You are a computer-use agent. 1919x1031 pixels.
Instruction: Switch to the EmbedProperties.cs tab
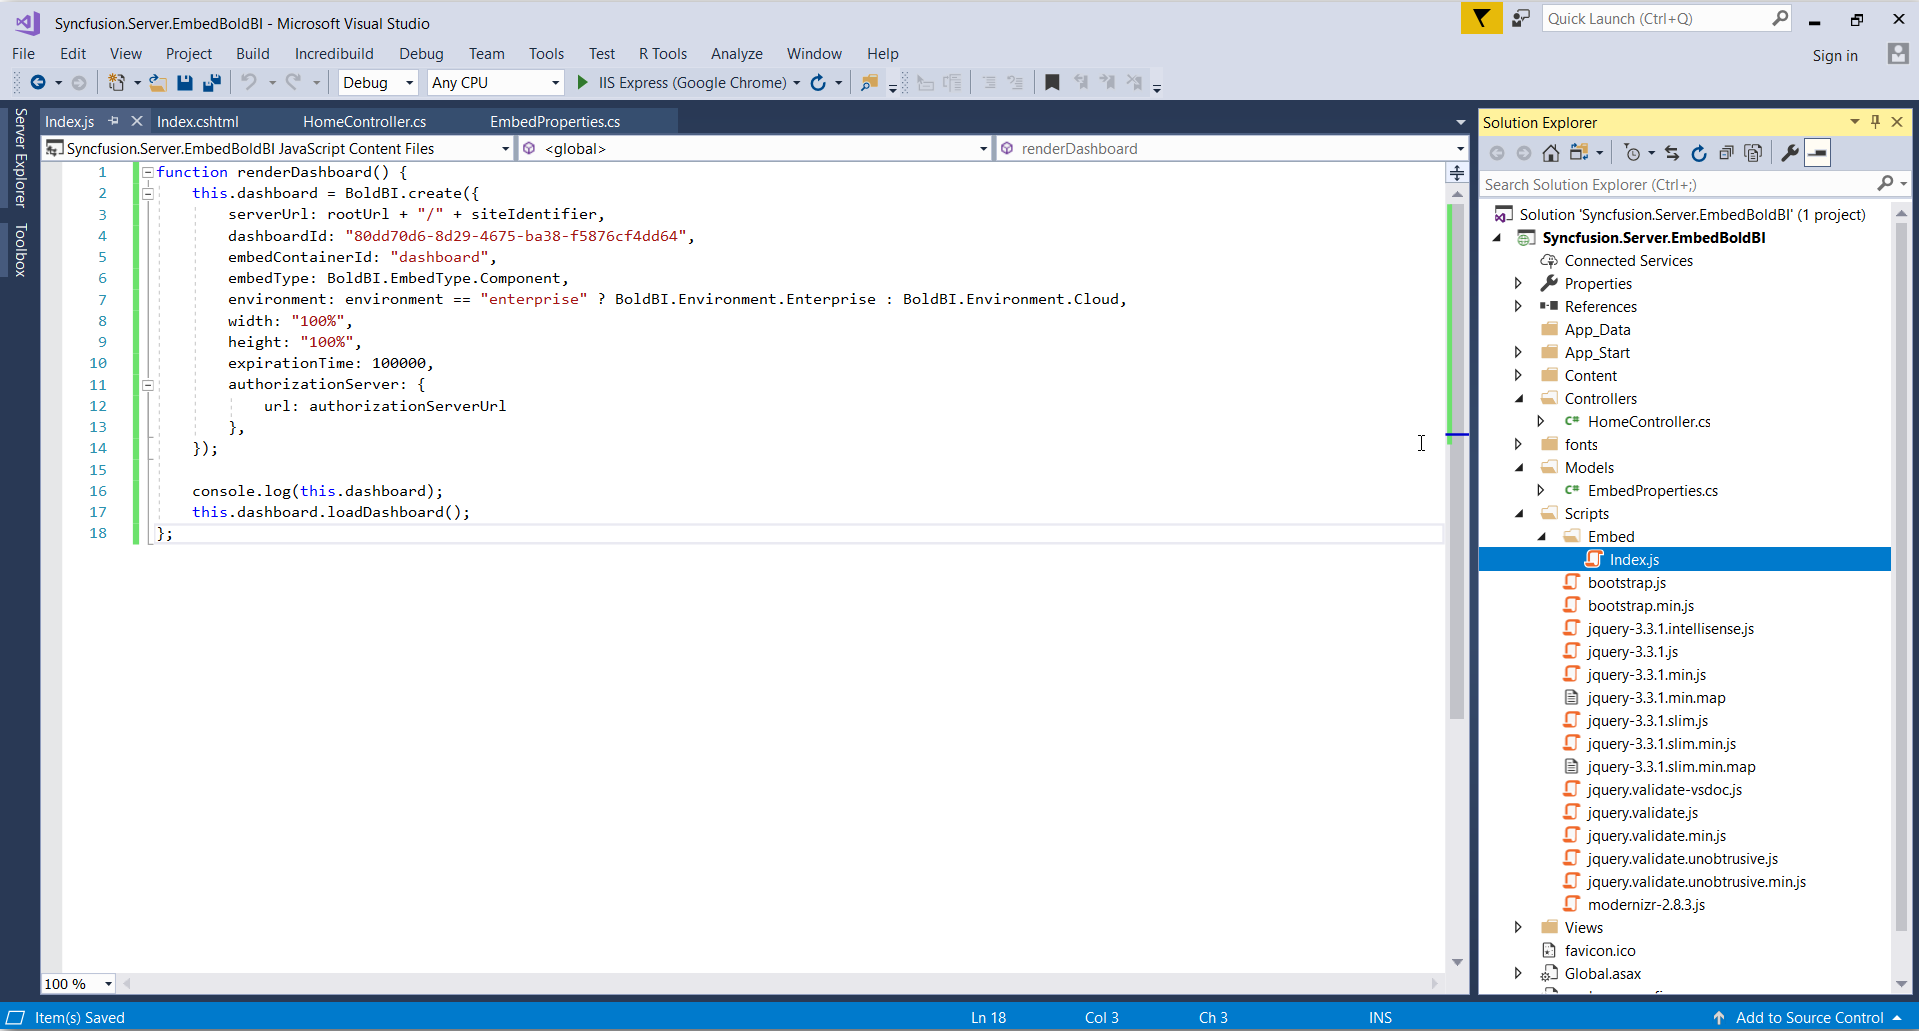[555, 121]
